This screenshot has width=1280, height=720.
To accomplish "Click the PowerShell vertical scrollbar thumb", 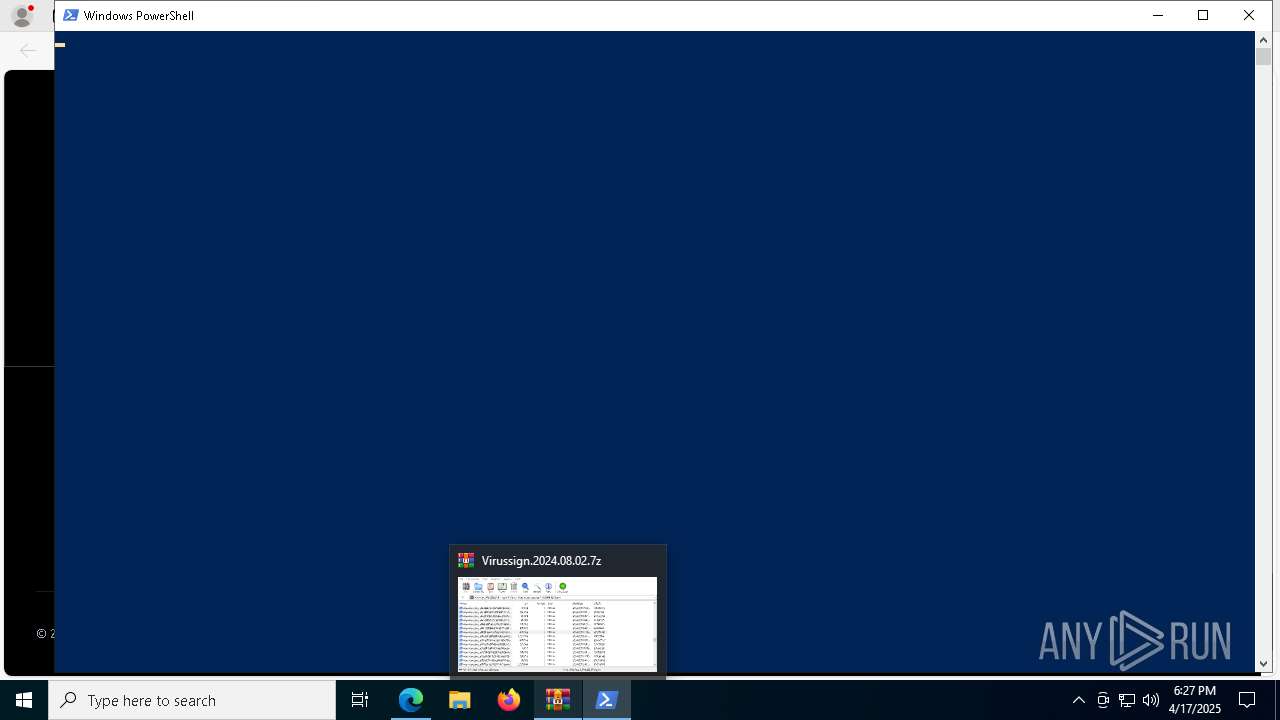I will point(1263,57).
